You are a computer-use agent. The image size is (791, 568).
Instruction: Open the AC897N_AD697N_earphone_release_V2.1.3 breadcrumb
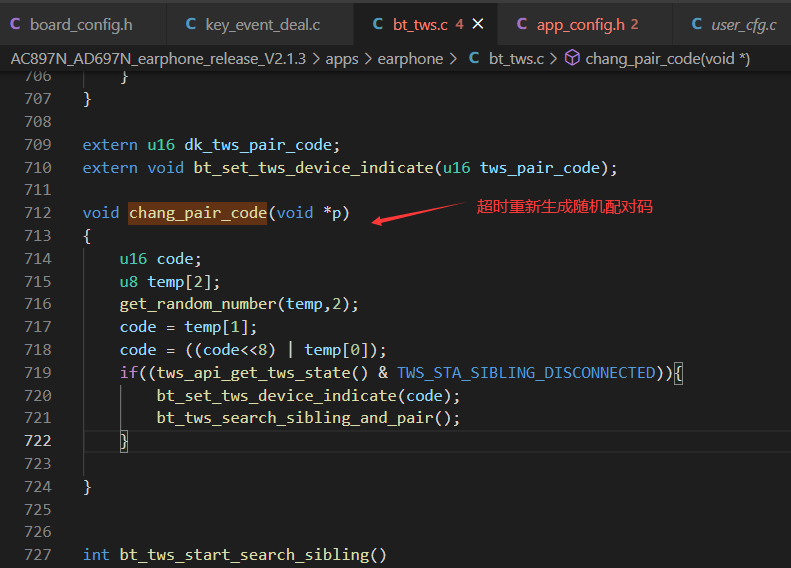click(x=158, y=59)
